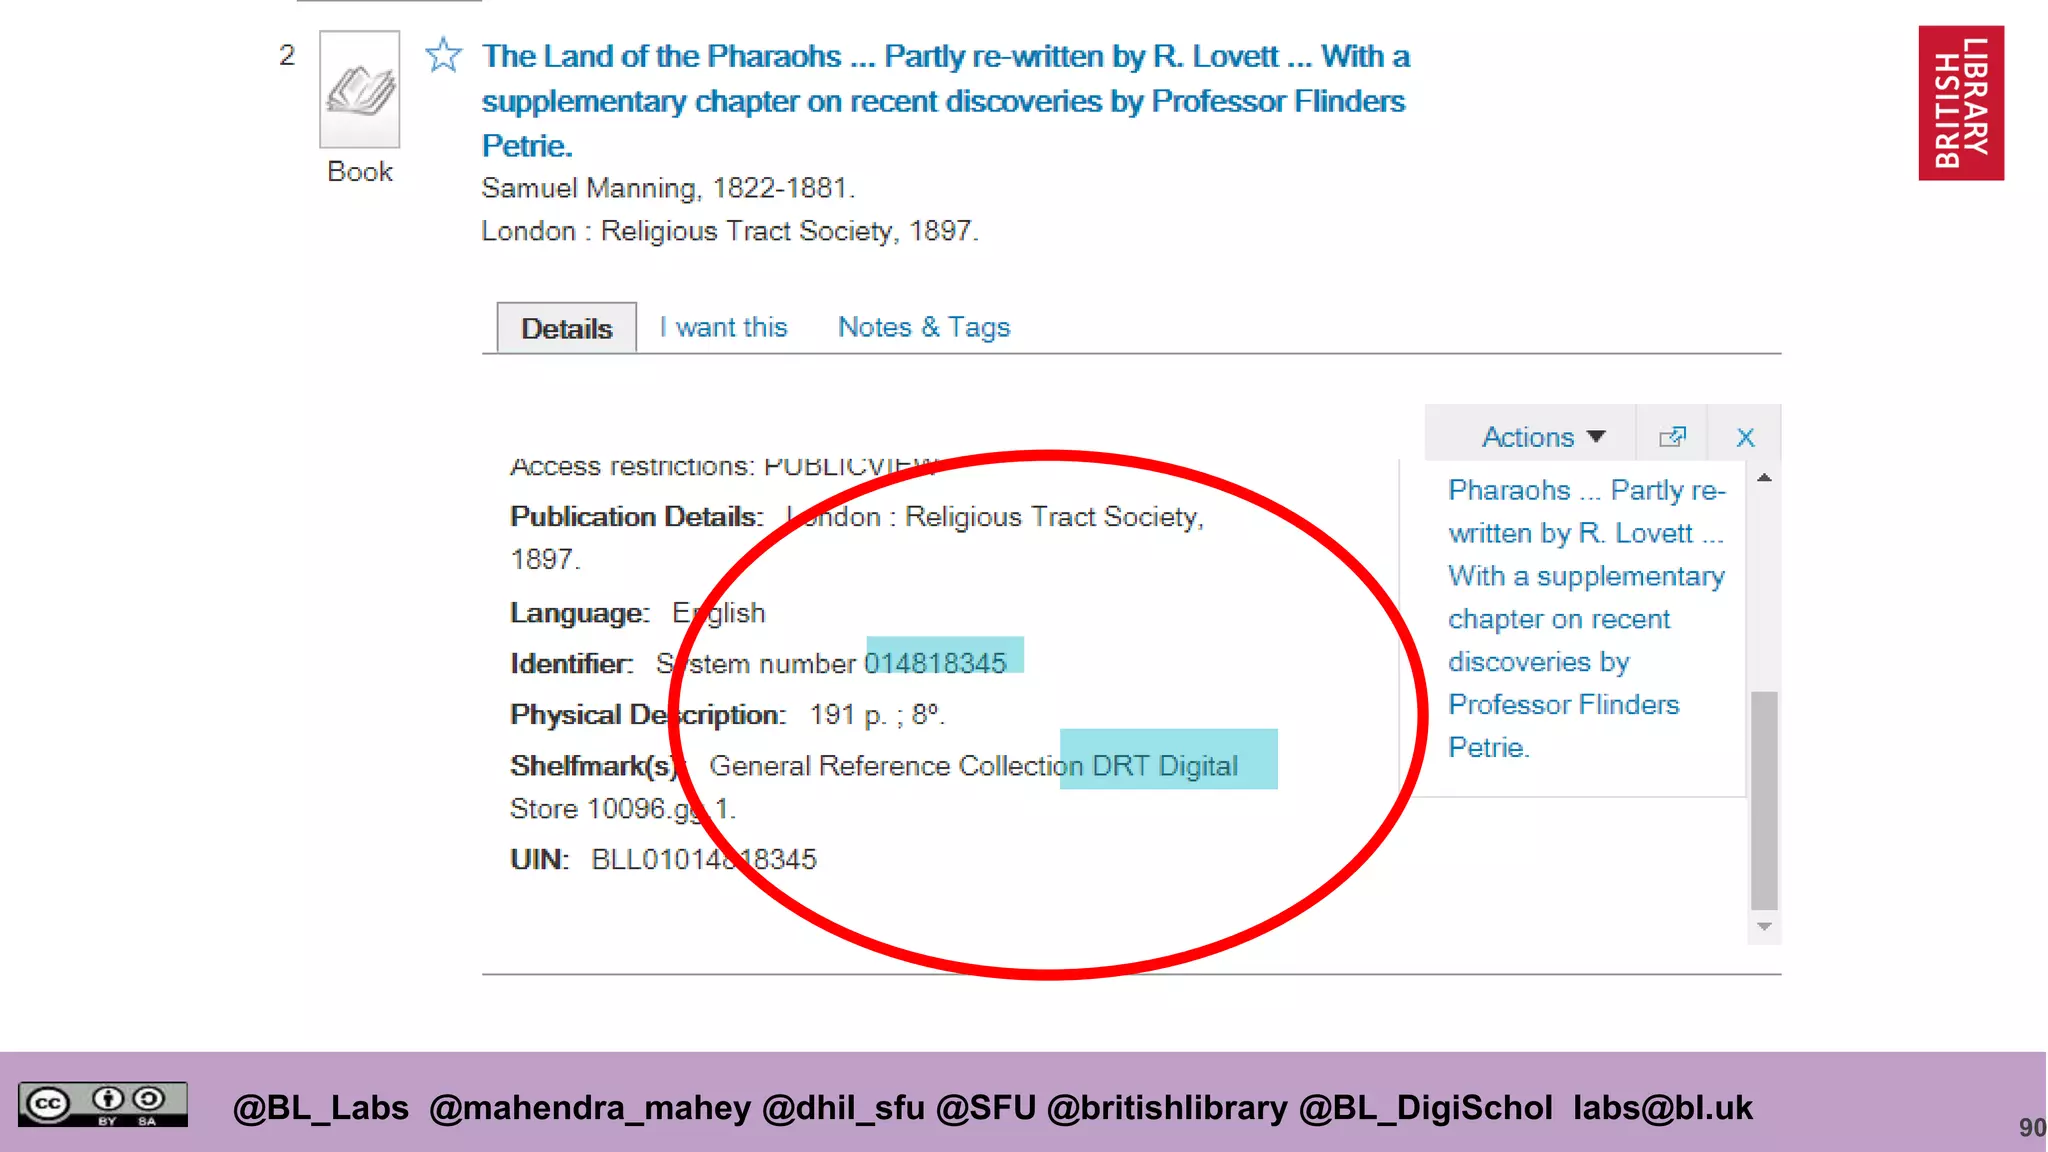This screenshot has width=2048, height=1152.
Task: Click the scrollbar up arrow
Action: point(1765,478)
